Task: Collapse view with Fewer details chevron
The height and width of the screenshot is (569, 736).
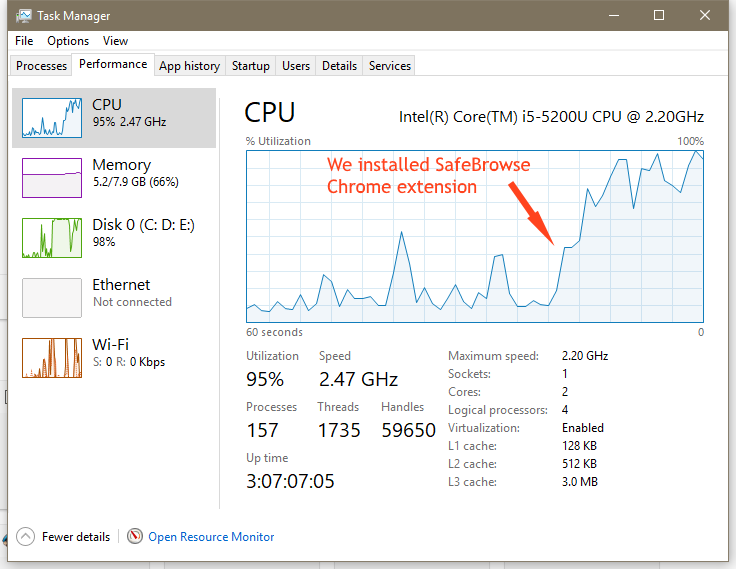Action: coord(26,537)
